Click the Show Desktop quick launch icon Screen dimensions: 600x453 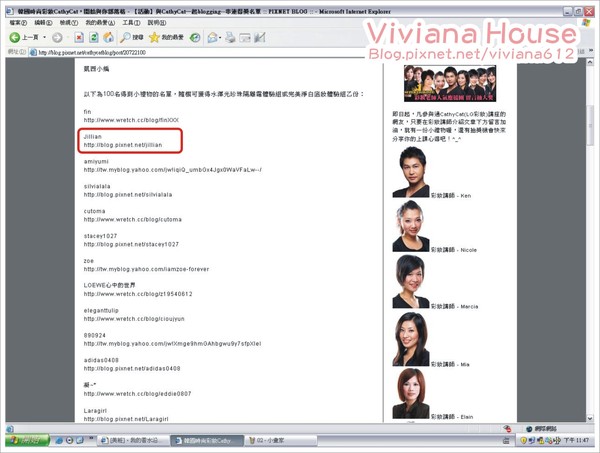(x=80, y=440)
